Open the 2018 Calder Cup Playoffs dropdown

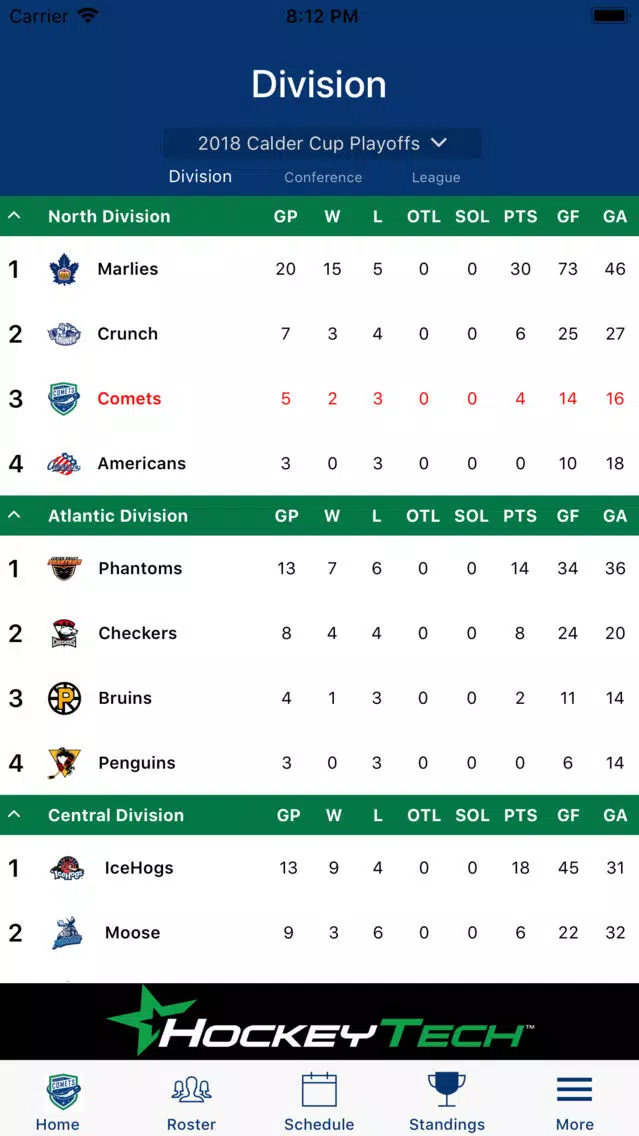pyautogui.click(x=322, y=143)
